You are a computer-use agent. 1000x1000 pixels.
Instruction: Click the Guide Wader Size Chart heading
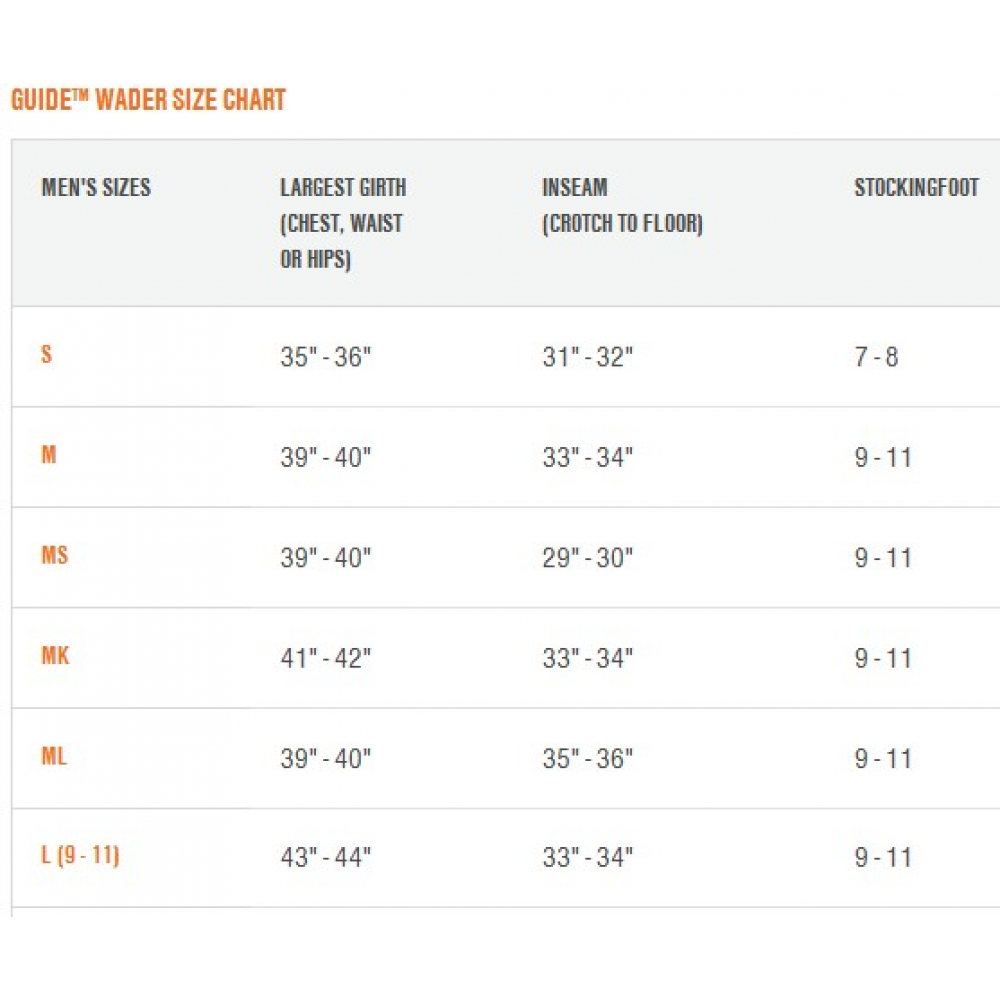click(148, 99)
